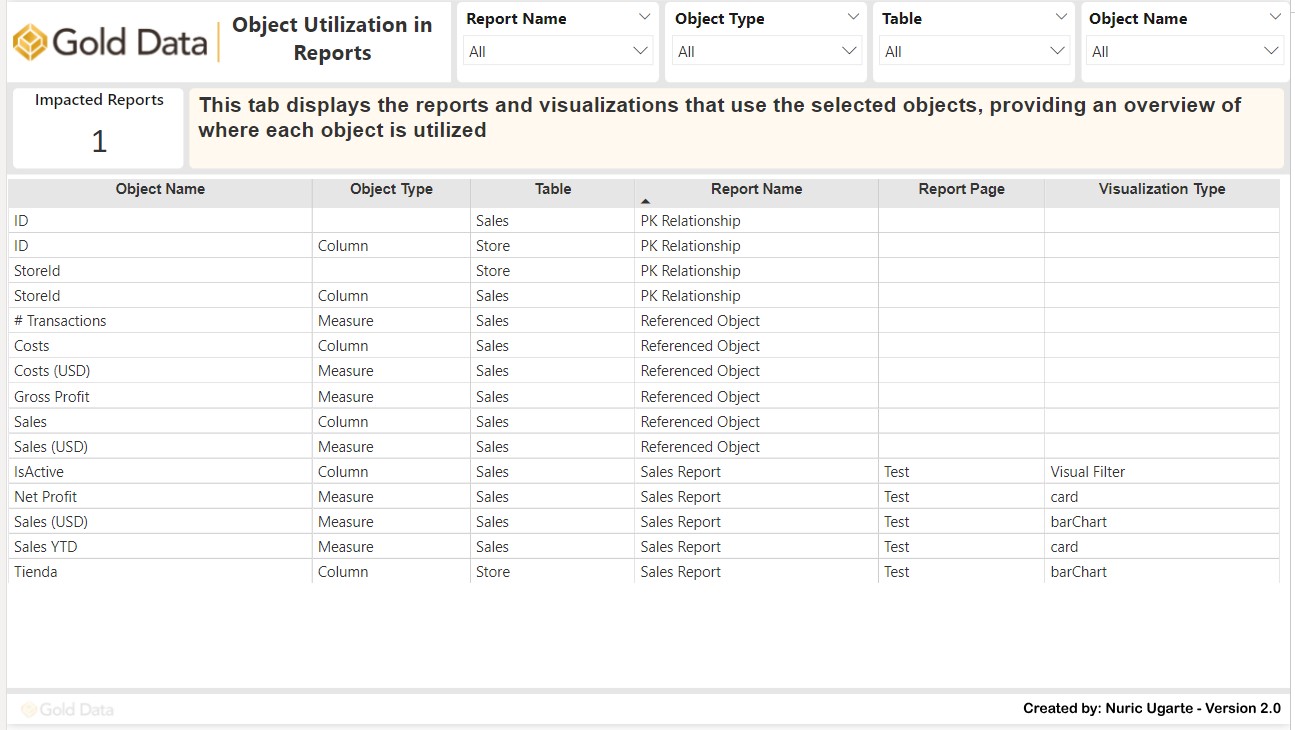
Task: Click the Gold Data logo in header
Action: point(114,42)
